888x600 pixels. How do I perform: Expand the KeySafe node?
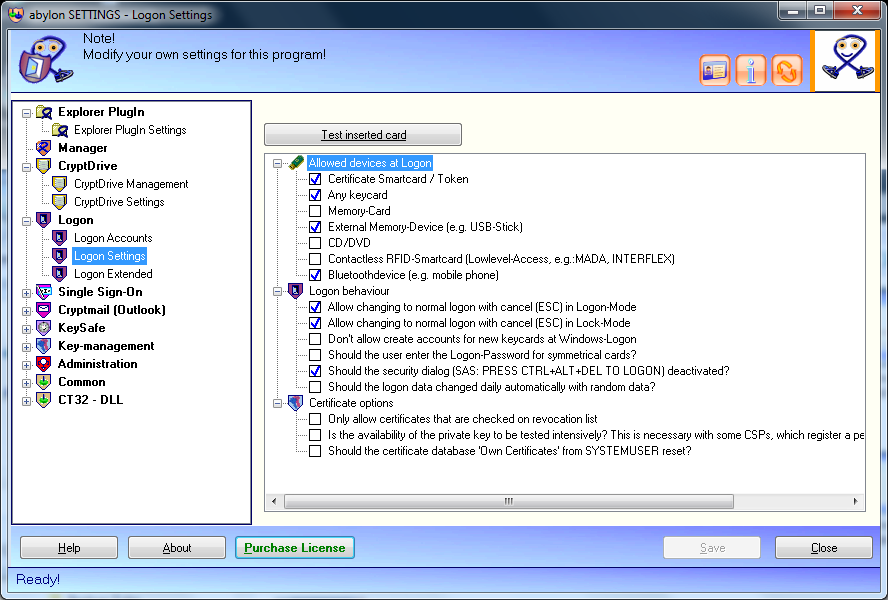[x=26, y=329]
